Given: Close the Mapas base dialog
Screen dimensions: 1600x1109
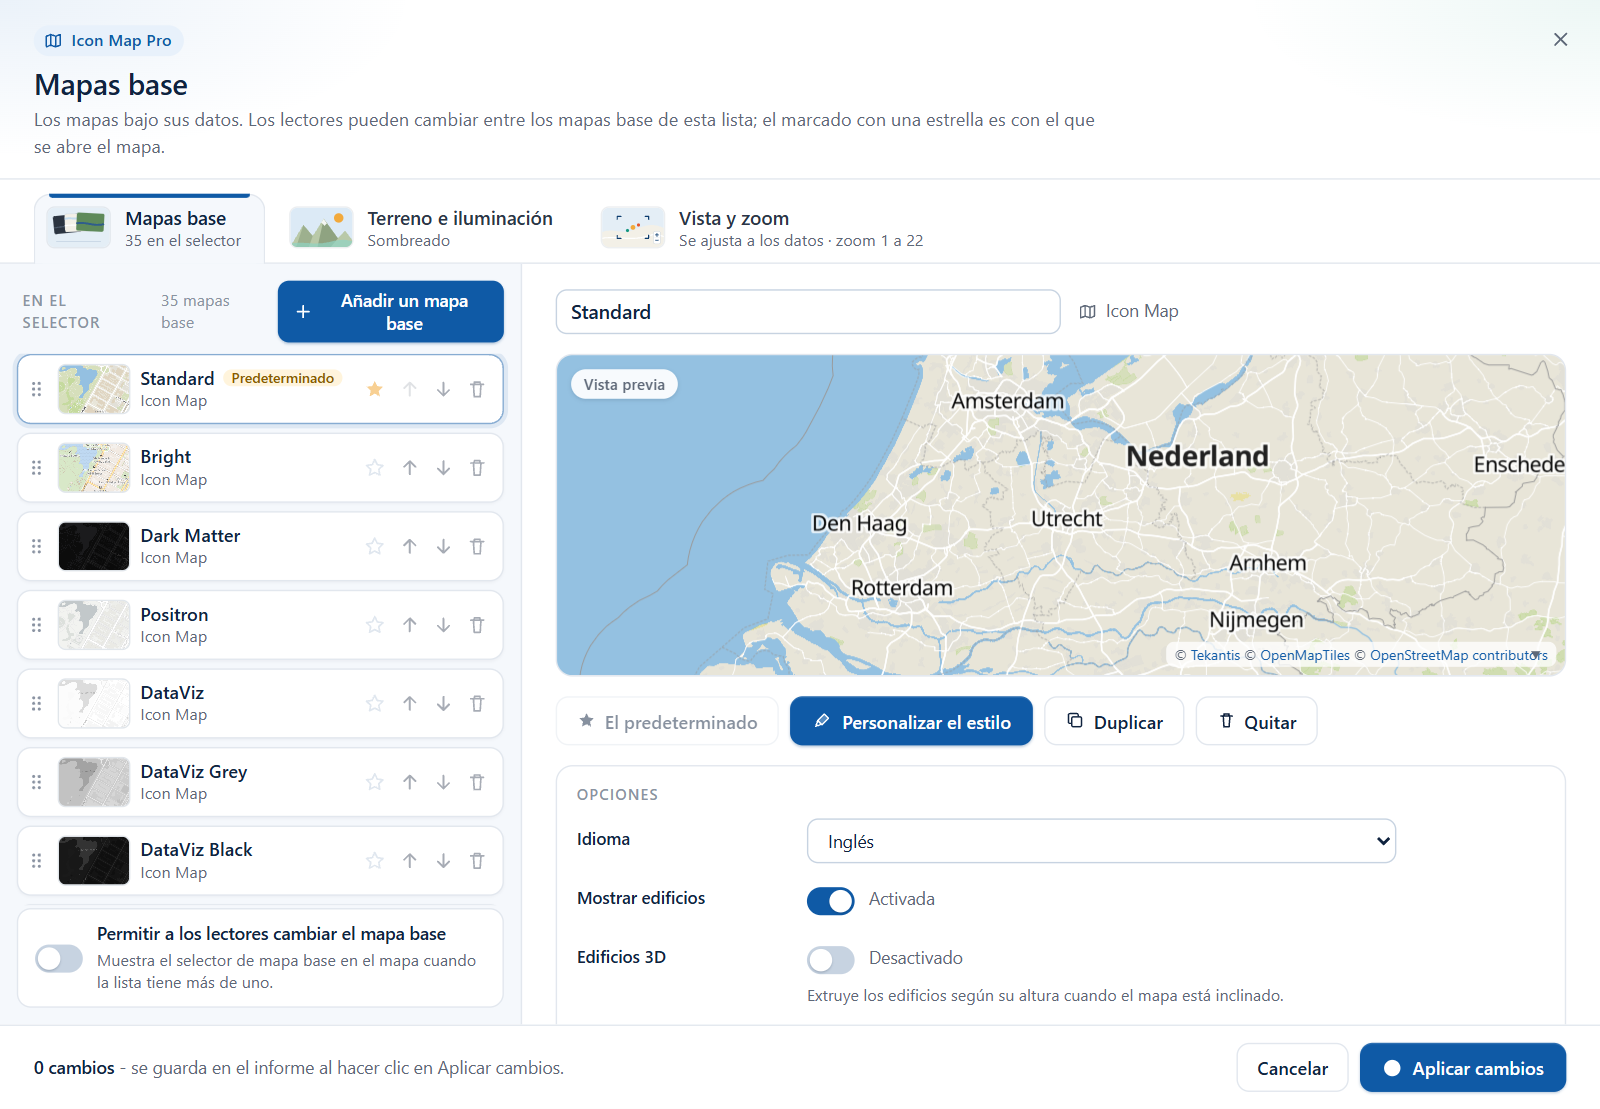Looking at the screenshot, I should [x=1560, y=39].
